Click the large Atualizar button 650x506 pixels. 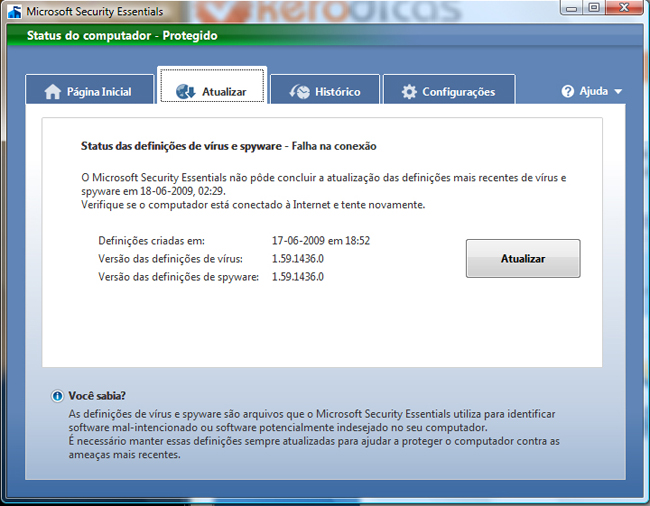pos(523,258)
